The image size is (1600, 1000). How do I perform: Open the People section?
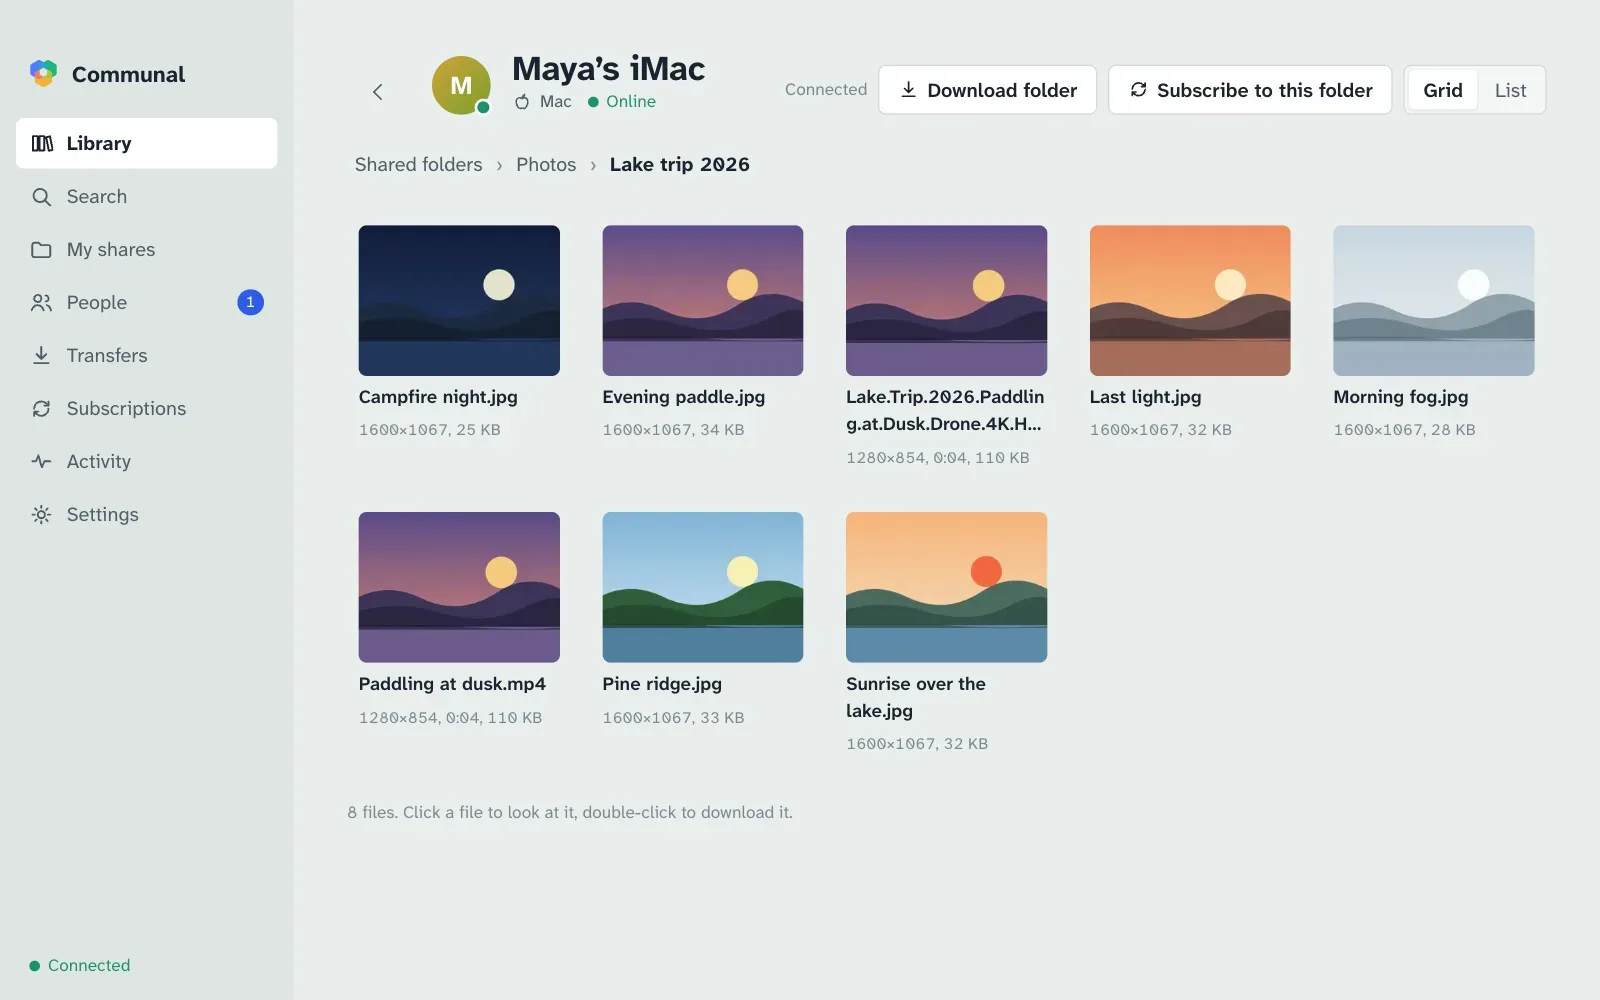pos(146,302)
